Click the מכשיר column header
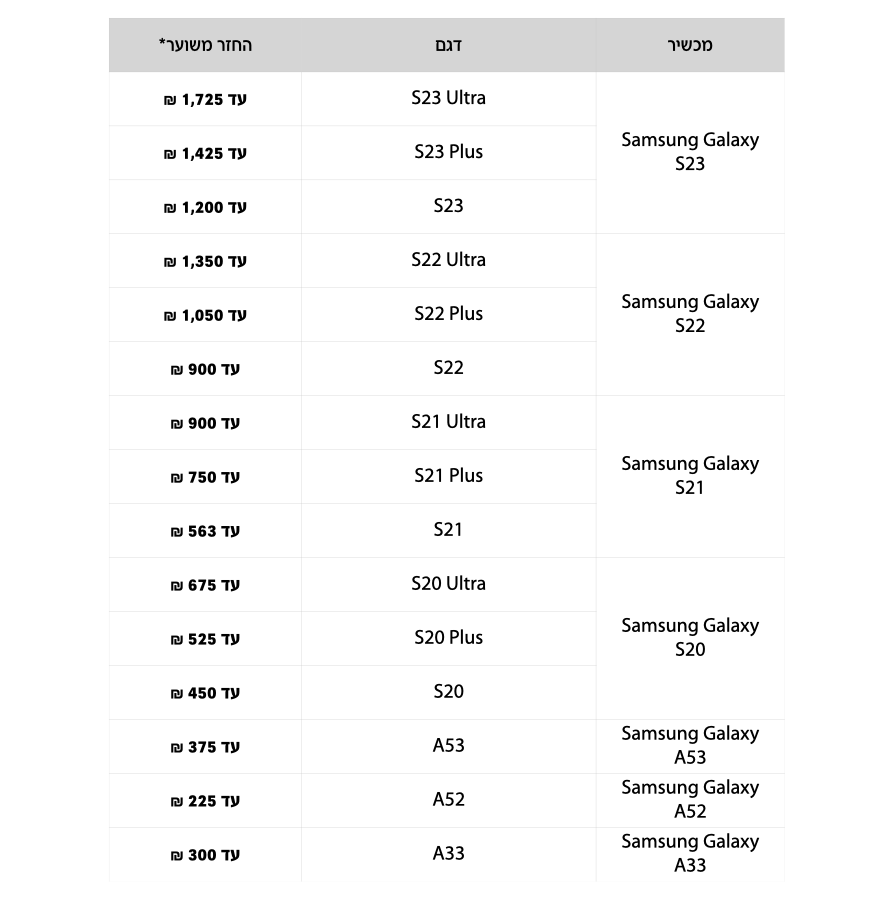Screen dimensions: 893x900 pos(690,45)
